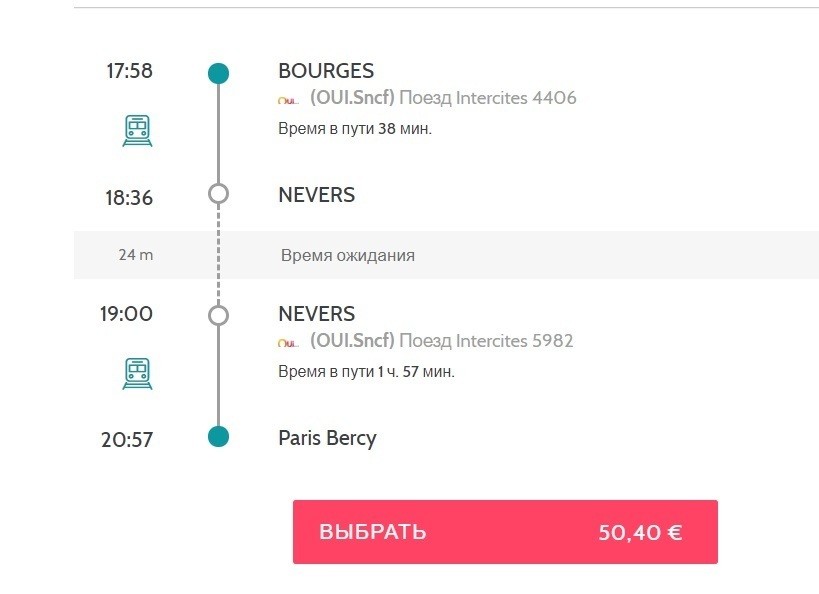819x594 pixels.
Task: Click the OUI.Sncf logo beside Intercites 4406
Action: pos(288,99)
